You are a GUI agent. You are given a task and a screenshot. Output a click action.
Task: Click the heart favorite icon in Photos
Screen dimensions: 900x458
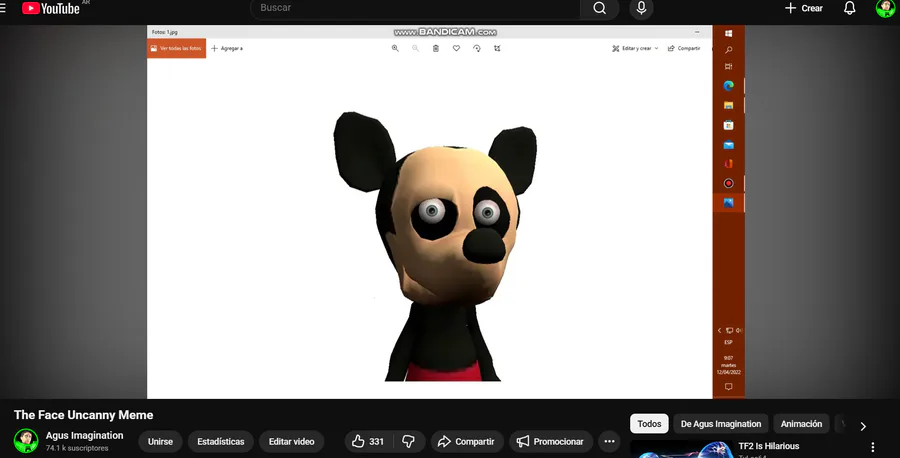tap(456, 48)
